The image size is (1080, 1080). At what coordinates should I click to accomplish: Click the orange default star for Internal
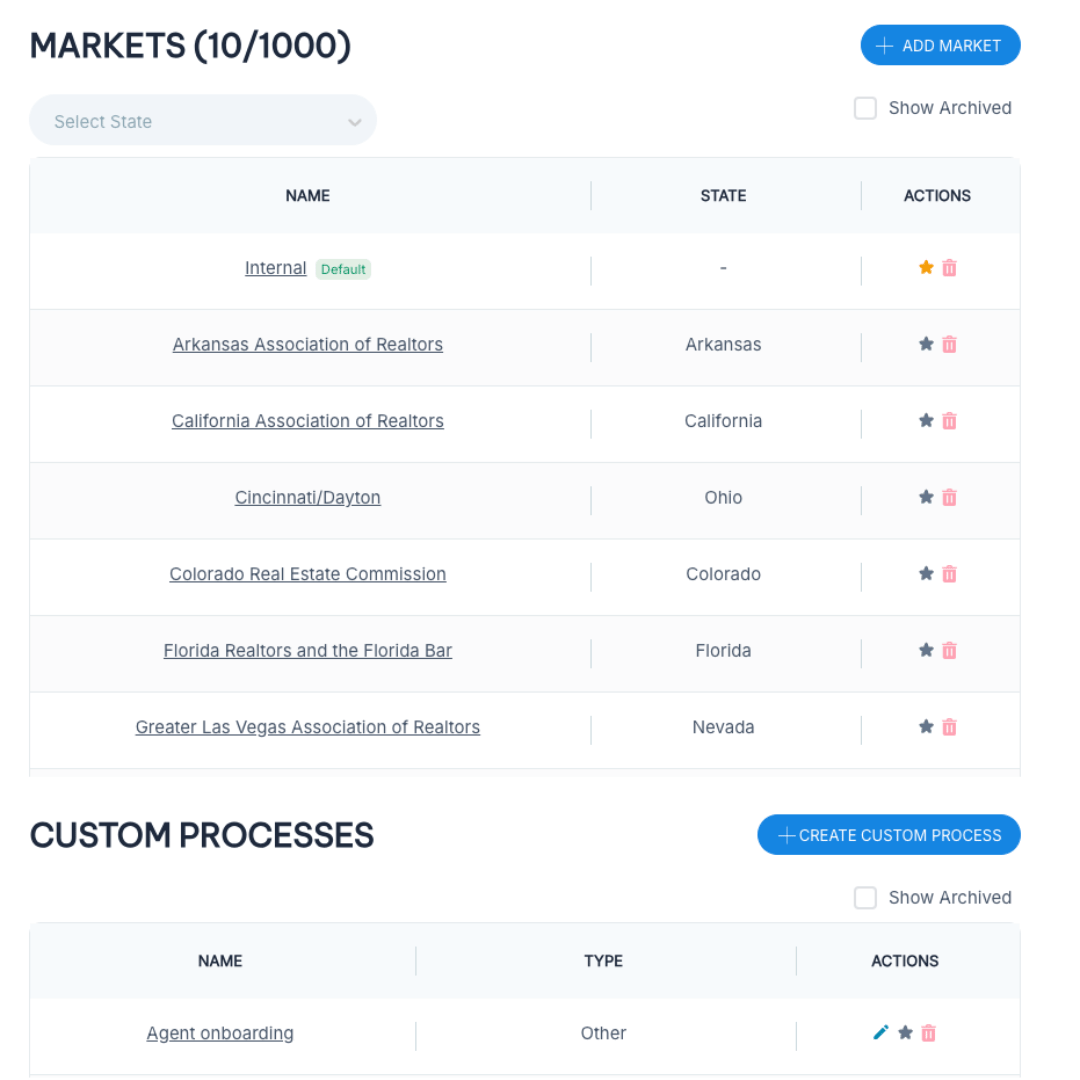point(926,268)
